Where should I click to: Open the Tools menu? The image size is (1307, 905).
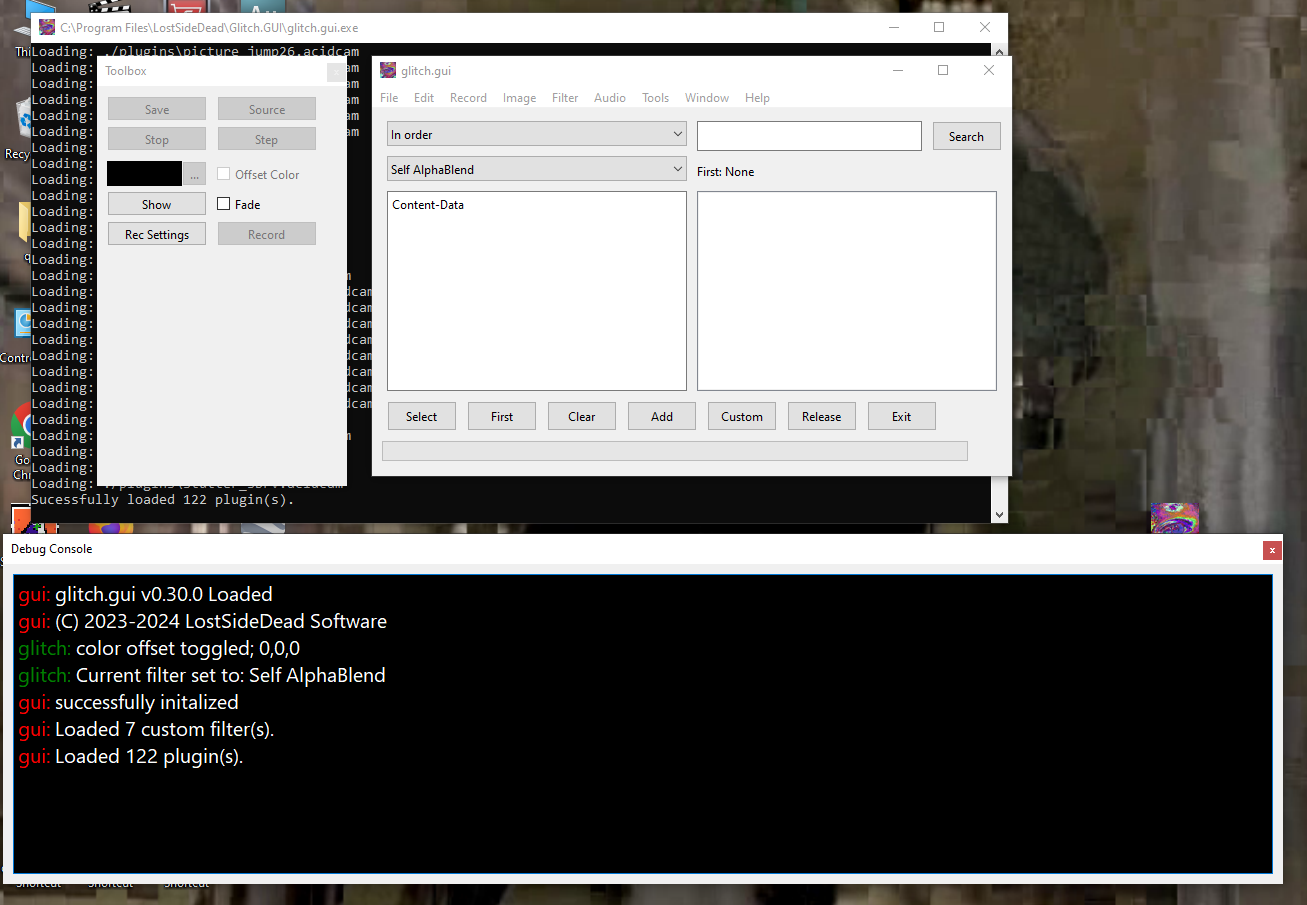click(x=655, y=98)
